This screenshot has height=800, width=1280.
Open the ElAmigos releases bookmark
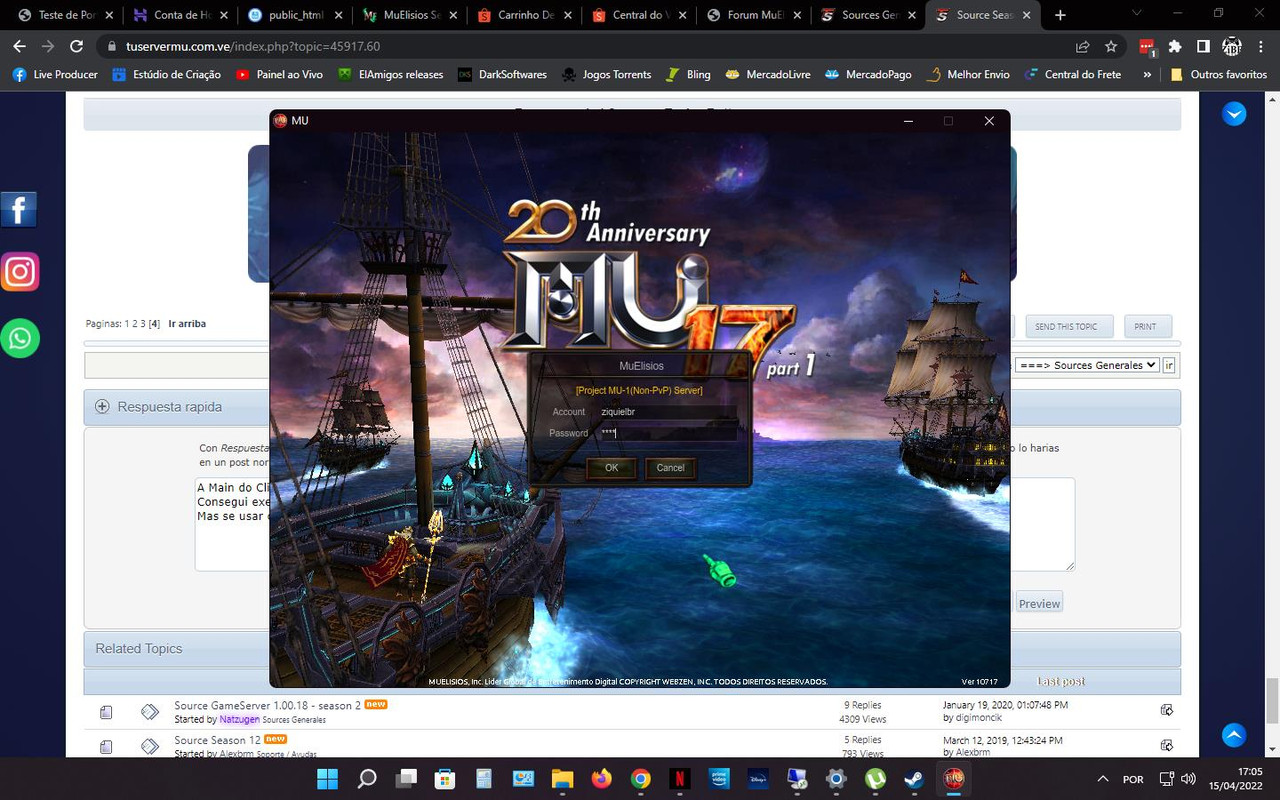390,74
